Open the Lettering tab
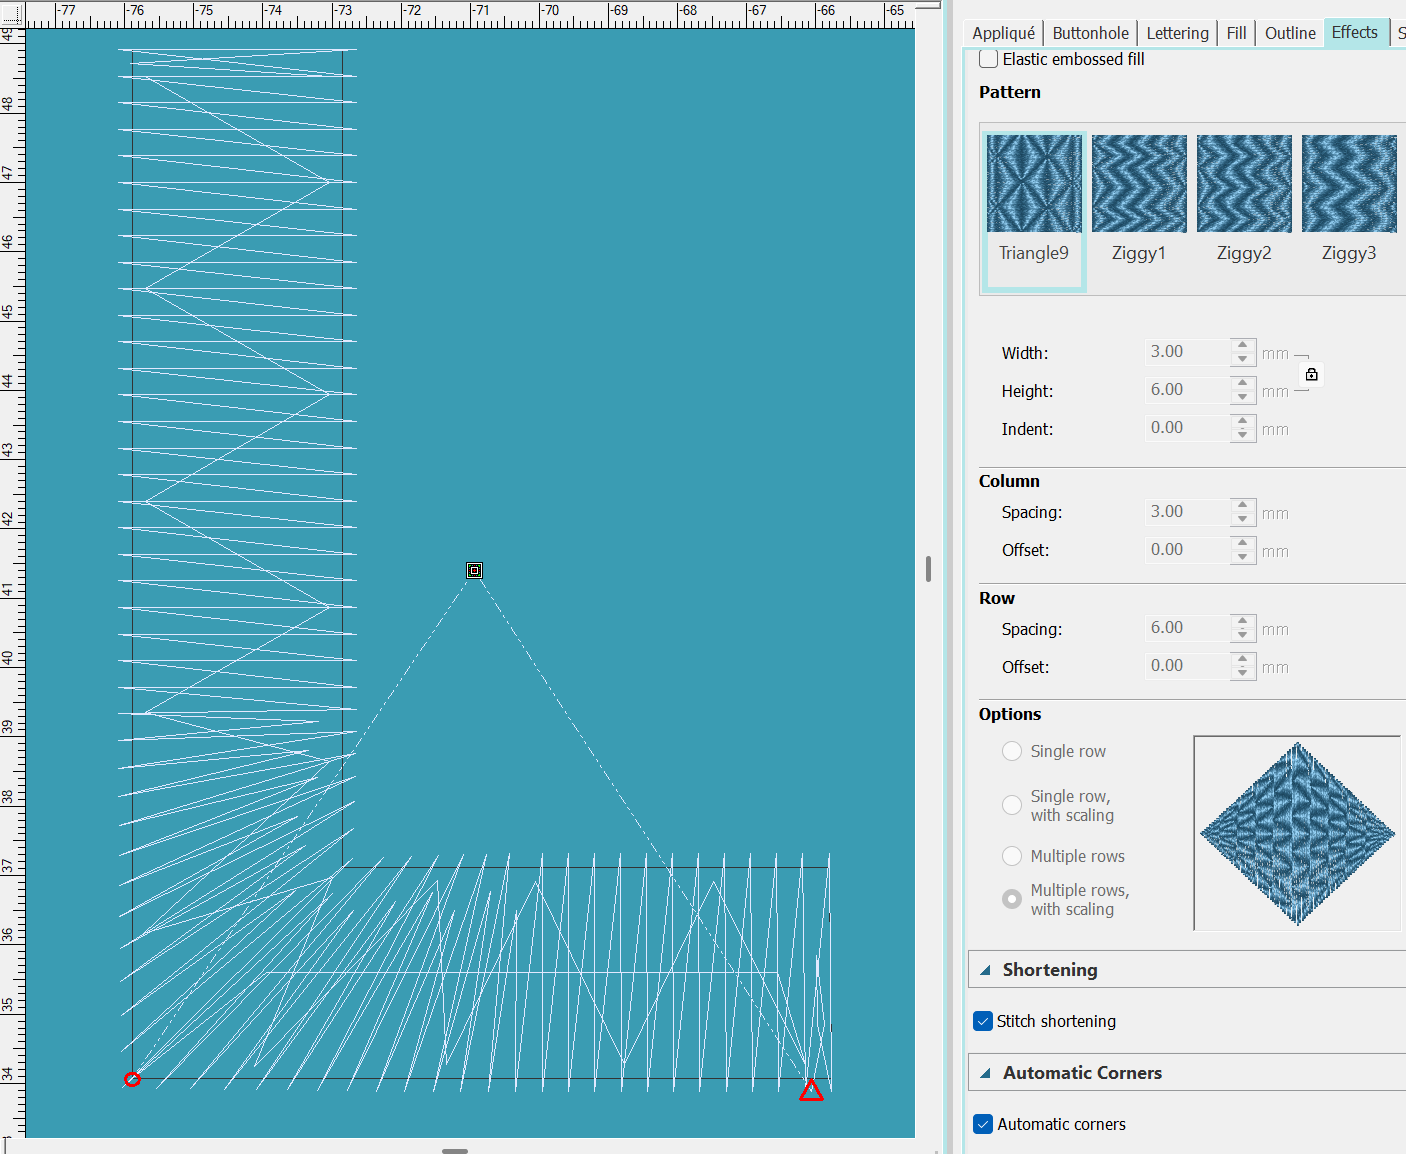This screenshot has height=1154, width=1406. click(1177, 33)
